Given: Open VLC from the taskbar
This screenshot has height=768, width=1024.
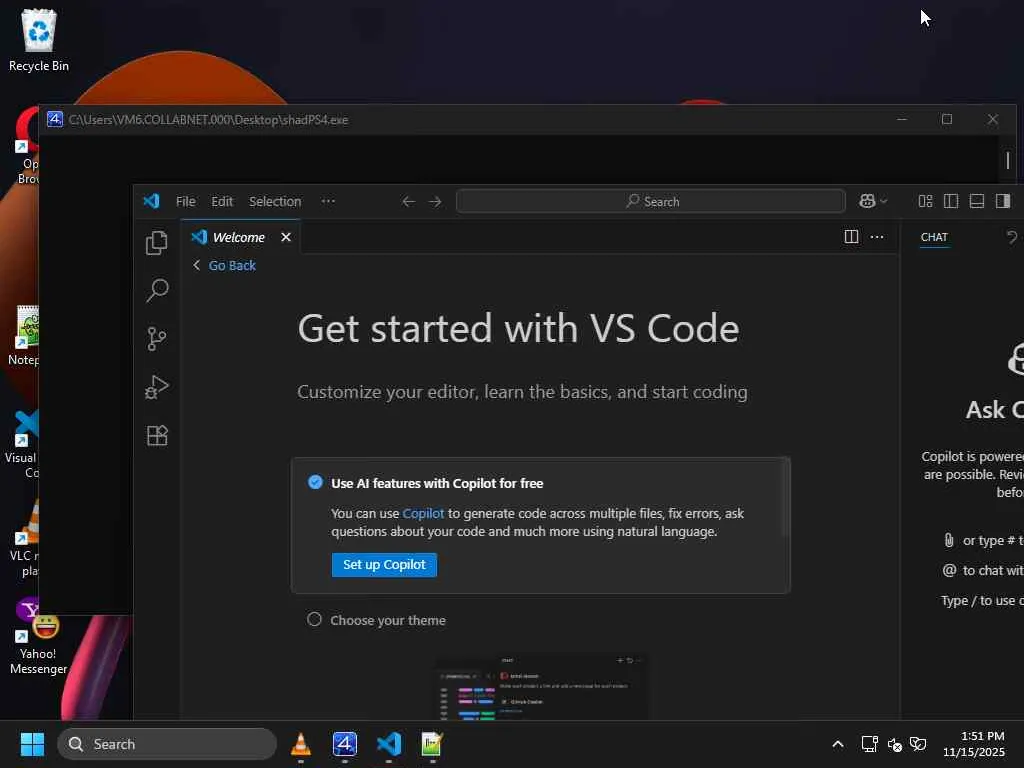Looking at the screenshot, I should 300,744.
